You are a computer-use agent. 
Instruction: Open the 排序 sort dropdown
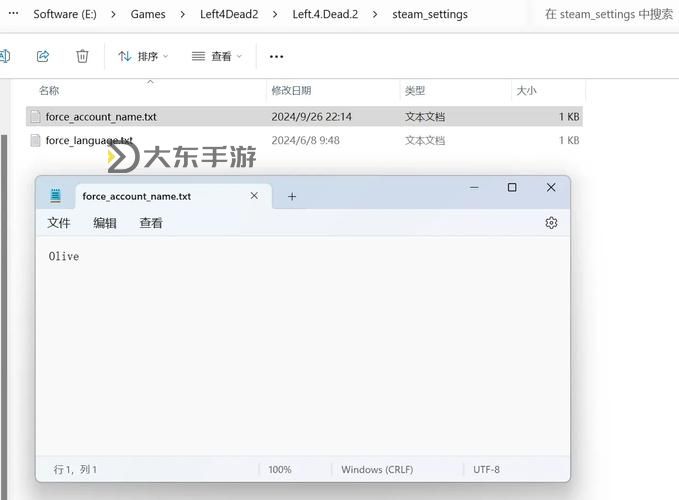[143, 56]
